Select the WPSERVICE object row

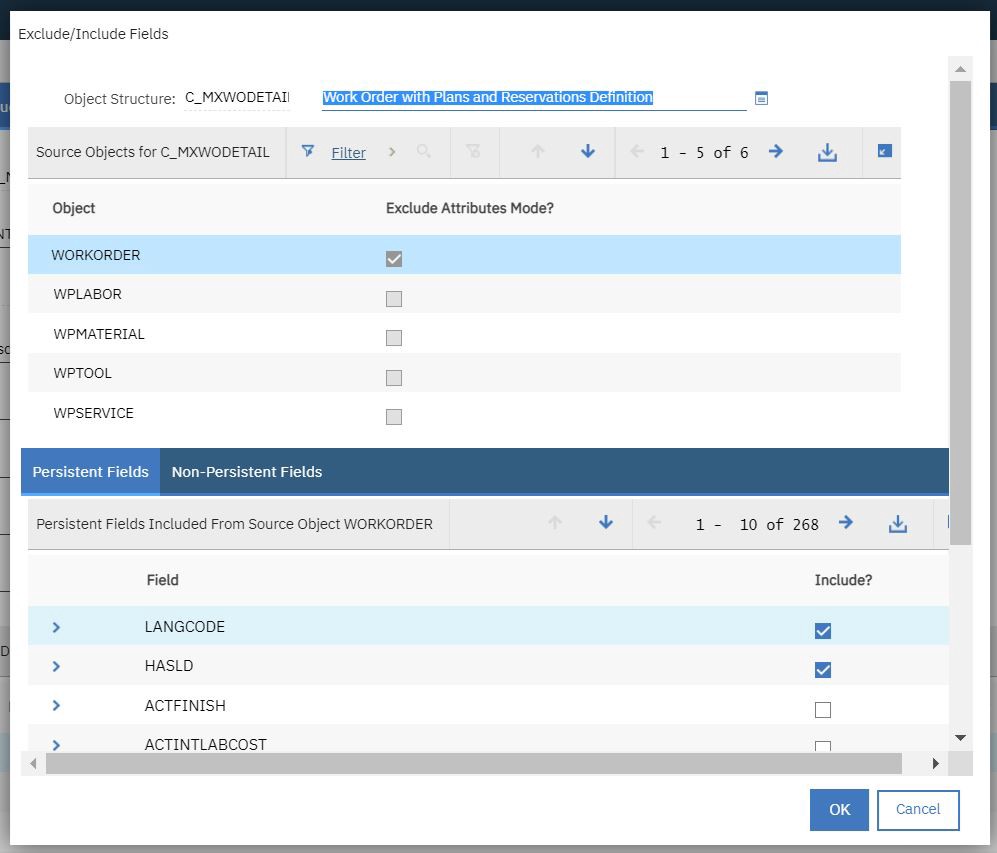point(464,413)
